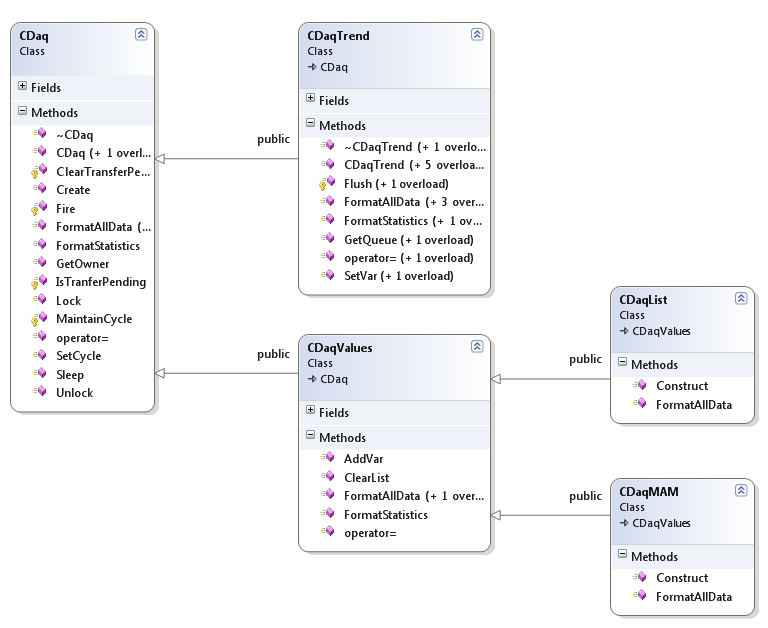768x628 pixels.
Task: Select the MaintainCycle method in CDaq
Action: click(x=93, y=319)
